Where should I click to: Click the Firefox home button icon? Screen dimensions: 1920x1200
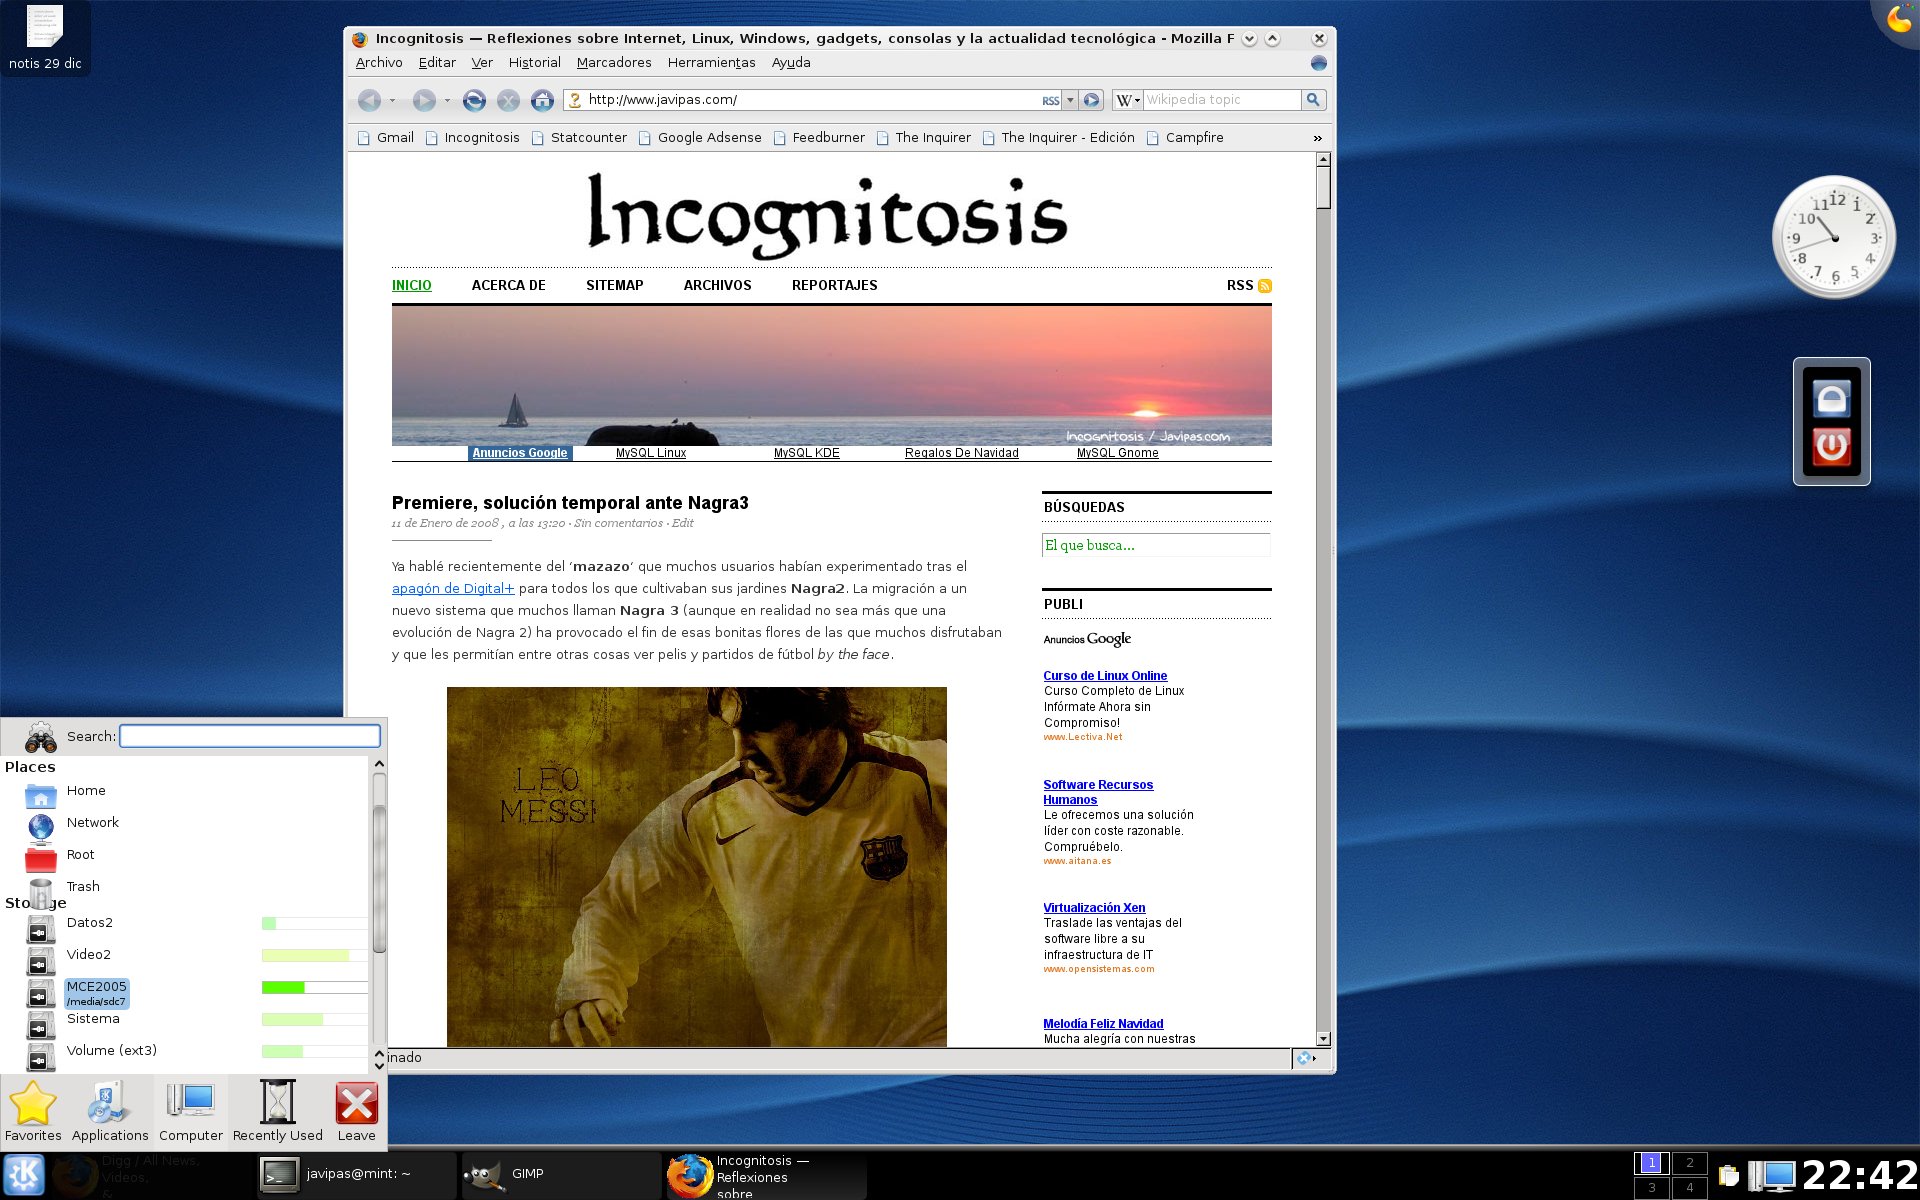542,100
